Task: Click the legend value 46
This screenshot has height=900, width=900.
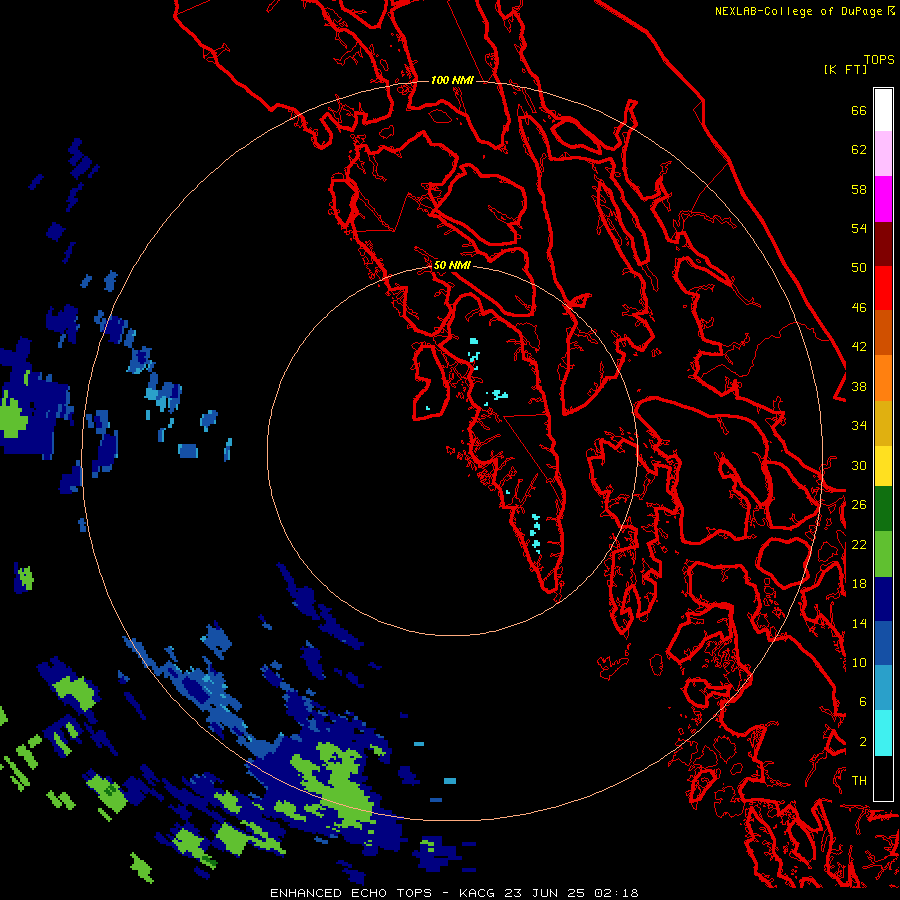Action: [859, 308]
